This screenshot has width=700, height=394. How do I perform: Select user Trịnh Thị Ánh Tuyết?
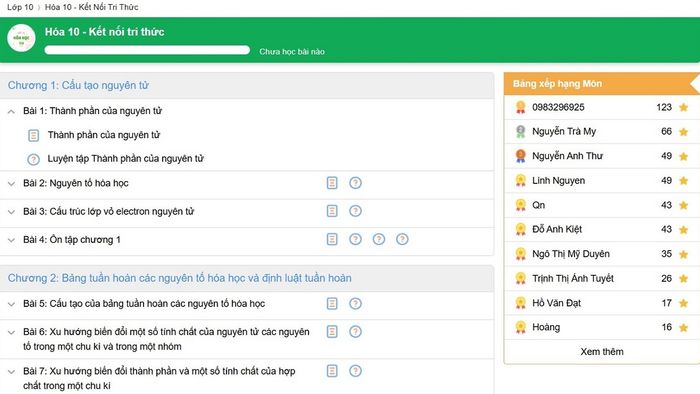tap(573, 278)
